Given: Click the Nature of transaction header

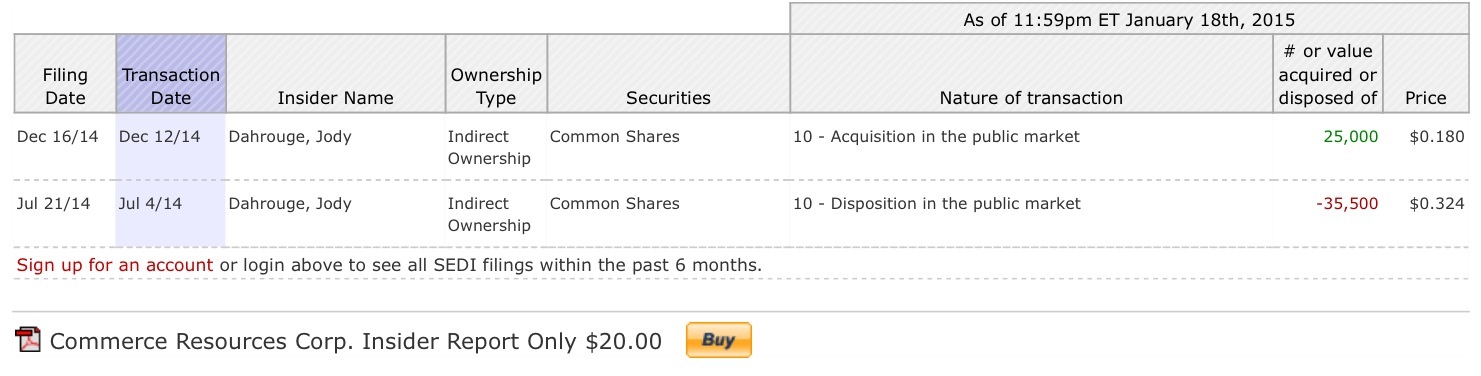Looking at the screenshot, I should coord(1031,98).
